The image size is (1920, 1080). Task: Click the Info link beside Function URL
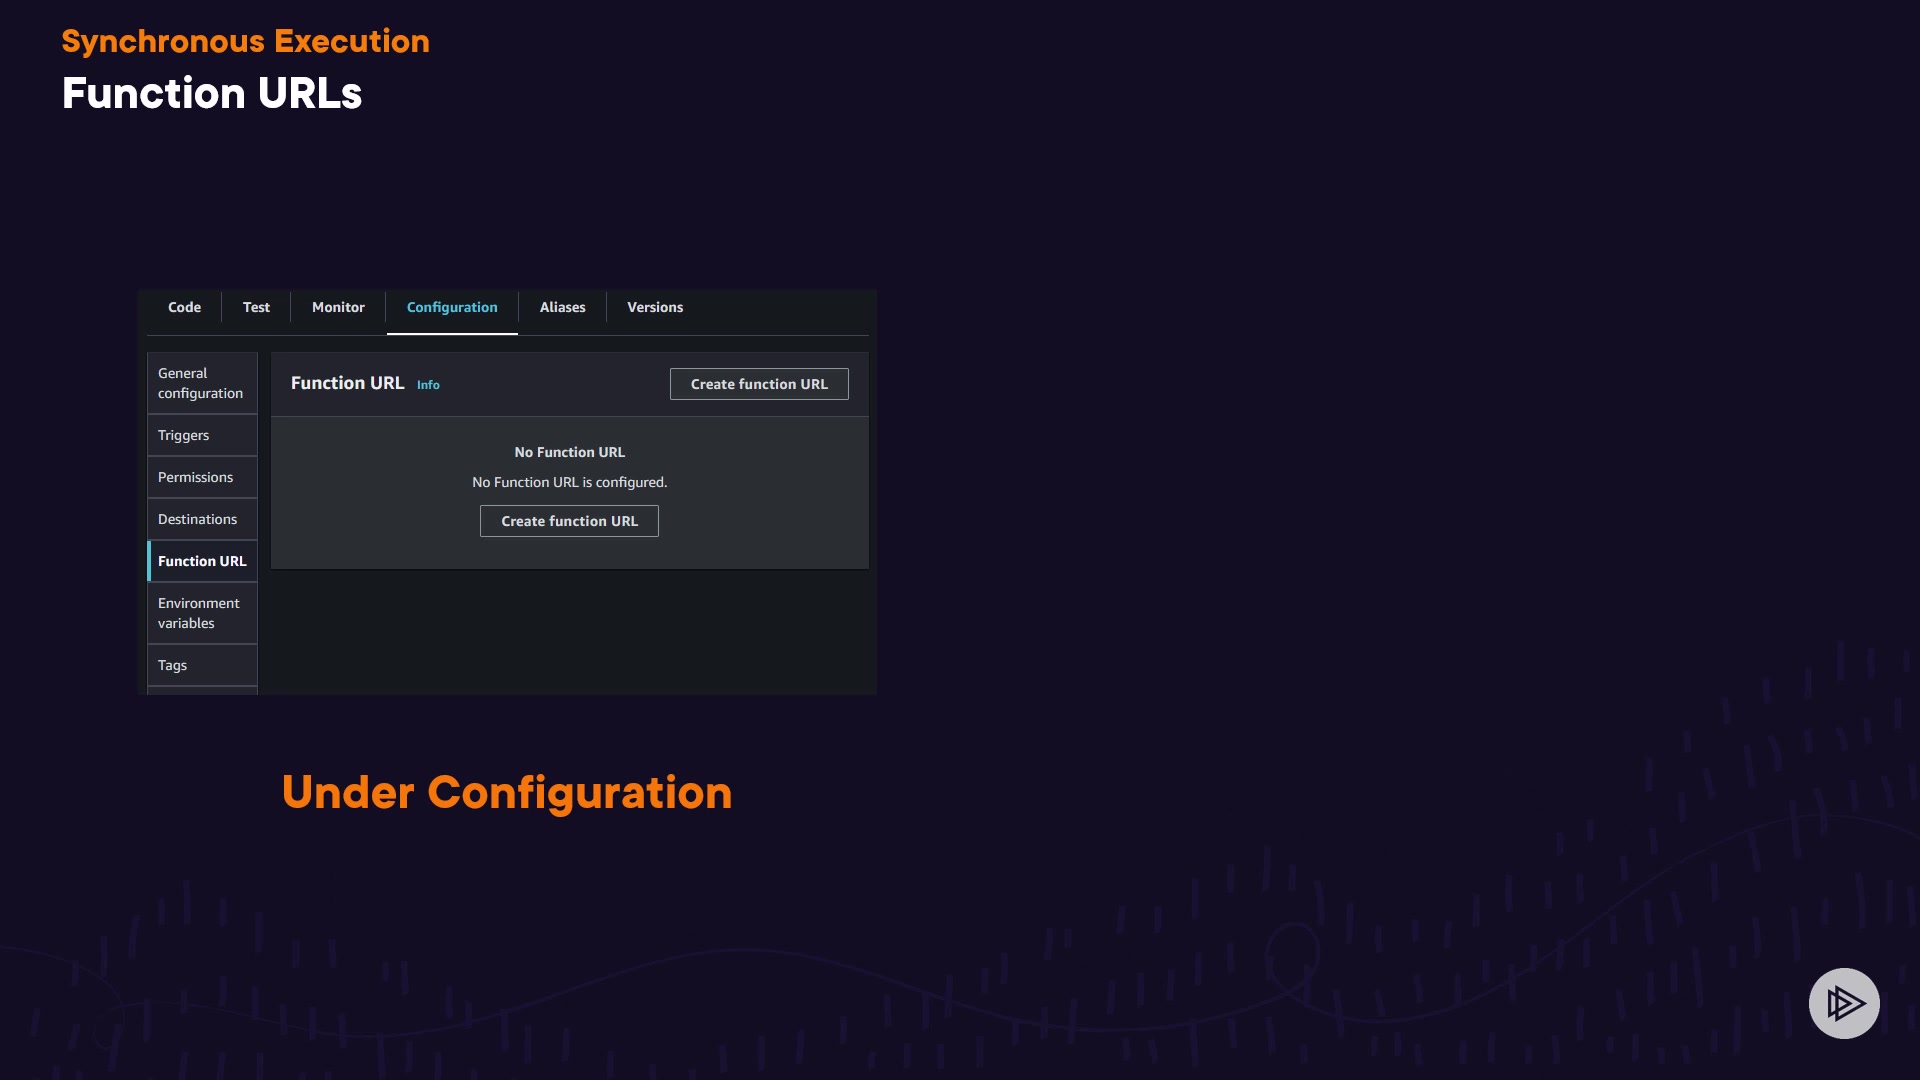coord(428,385)
